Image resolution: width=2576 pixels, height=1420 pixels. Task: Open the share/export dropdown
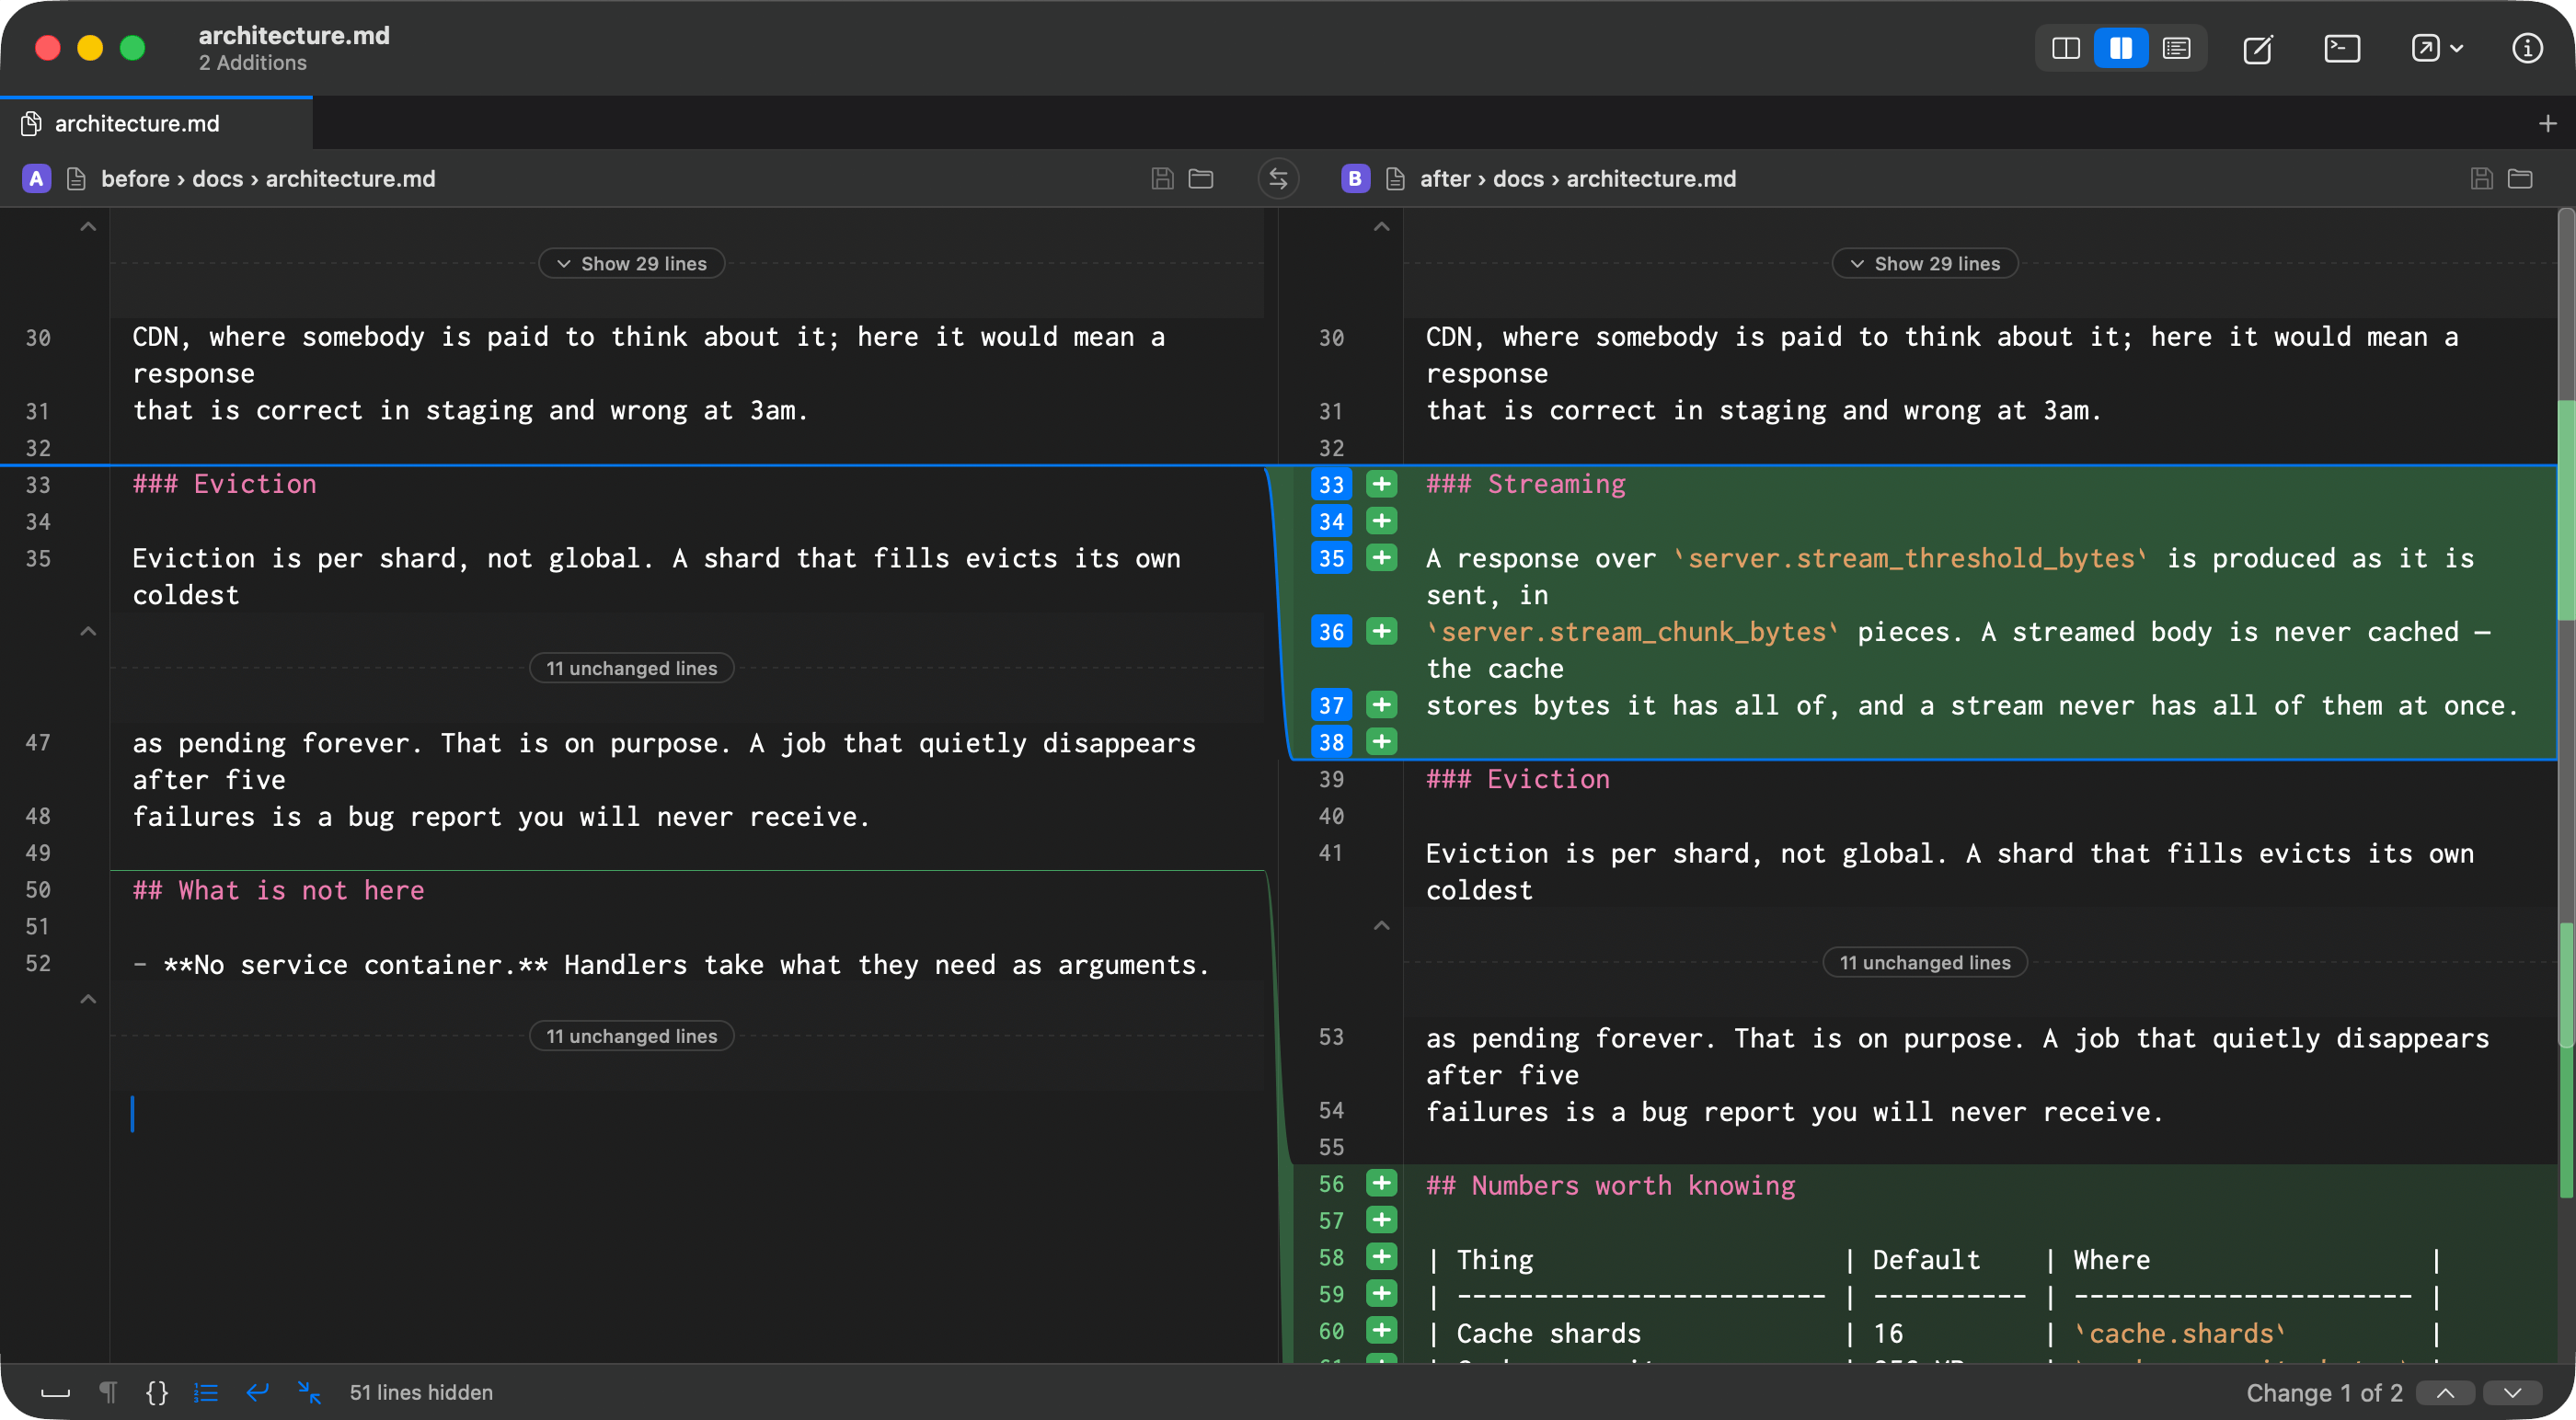[2436, 48]
